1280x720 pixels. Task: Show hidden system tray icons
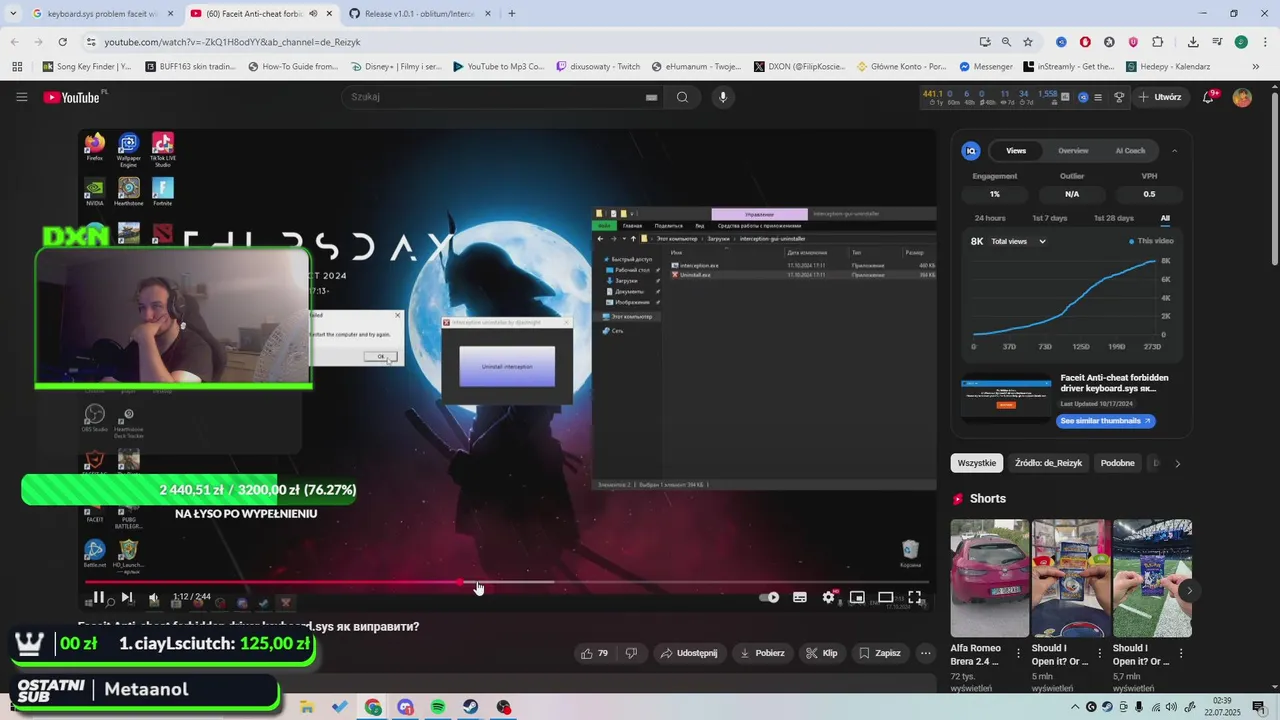(x=1075, y=707)
